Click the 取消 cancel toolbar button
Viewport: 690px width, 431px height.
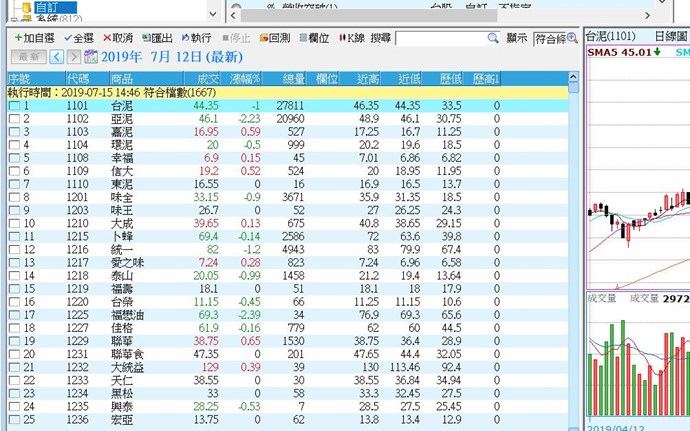pyautogui.click(x=118, y=37)
